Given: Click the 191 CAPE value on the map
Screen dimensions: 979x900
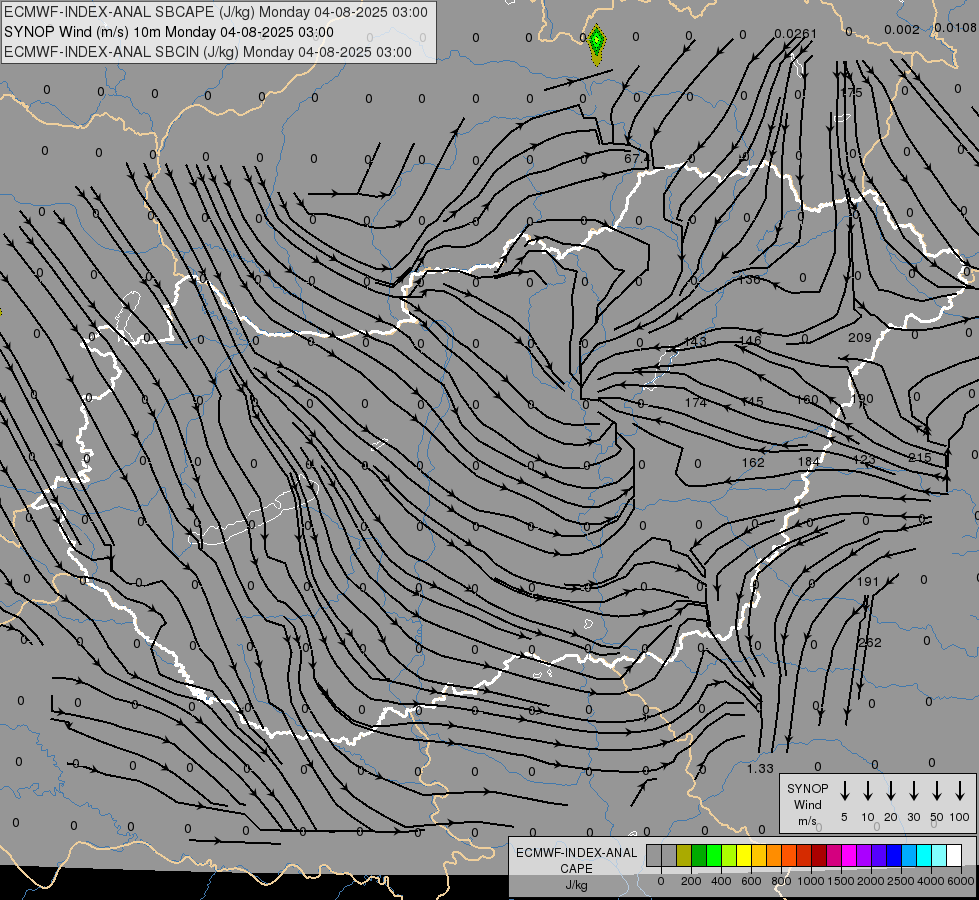Looking at the screenshot, I should pyautogui.click(x=867, y=581).
